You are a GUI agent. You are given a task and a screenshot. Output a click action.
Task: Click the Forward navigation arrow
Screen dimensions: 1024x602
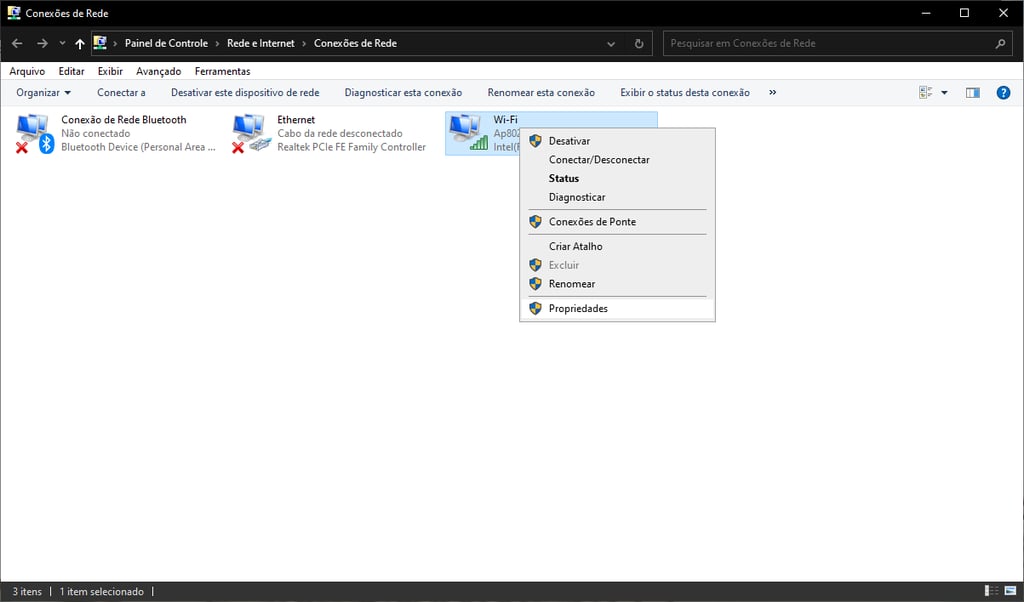[x=42, y=43]
